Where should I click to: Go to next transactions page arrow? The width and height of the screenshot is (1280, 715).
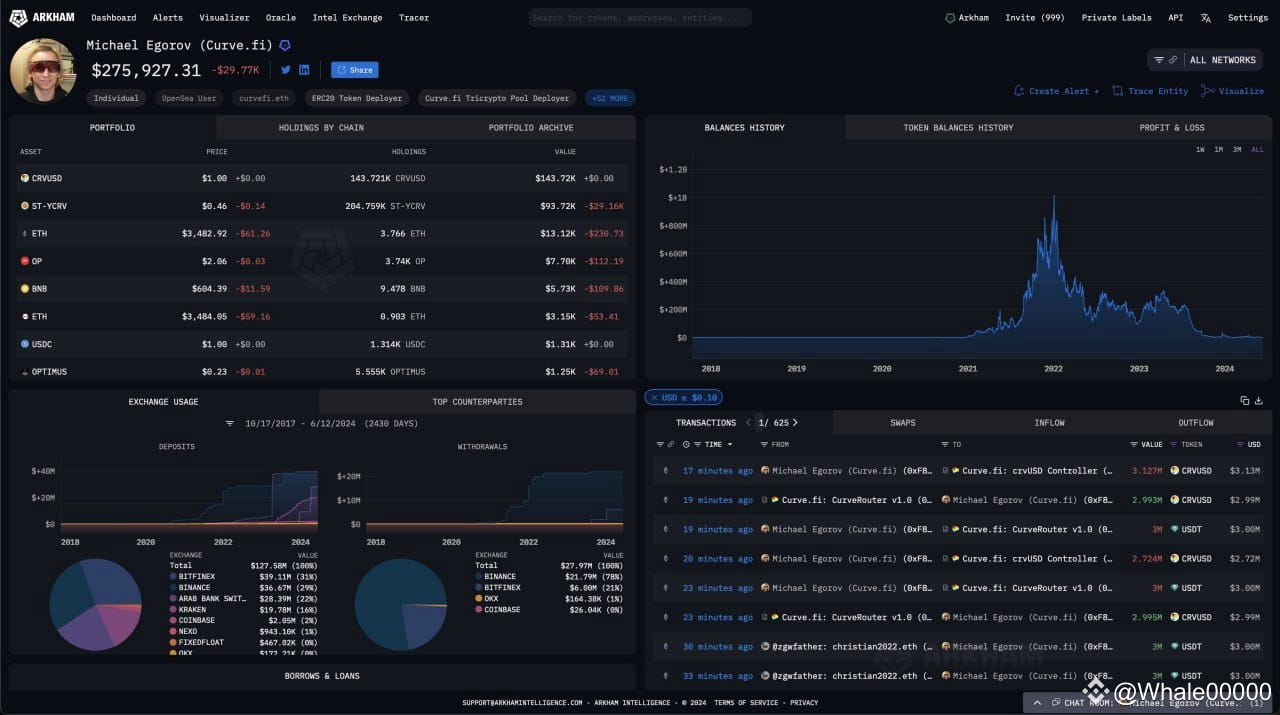coord(795,422)
